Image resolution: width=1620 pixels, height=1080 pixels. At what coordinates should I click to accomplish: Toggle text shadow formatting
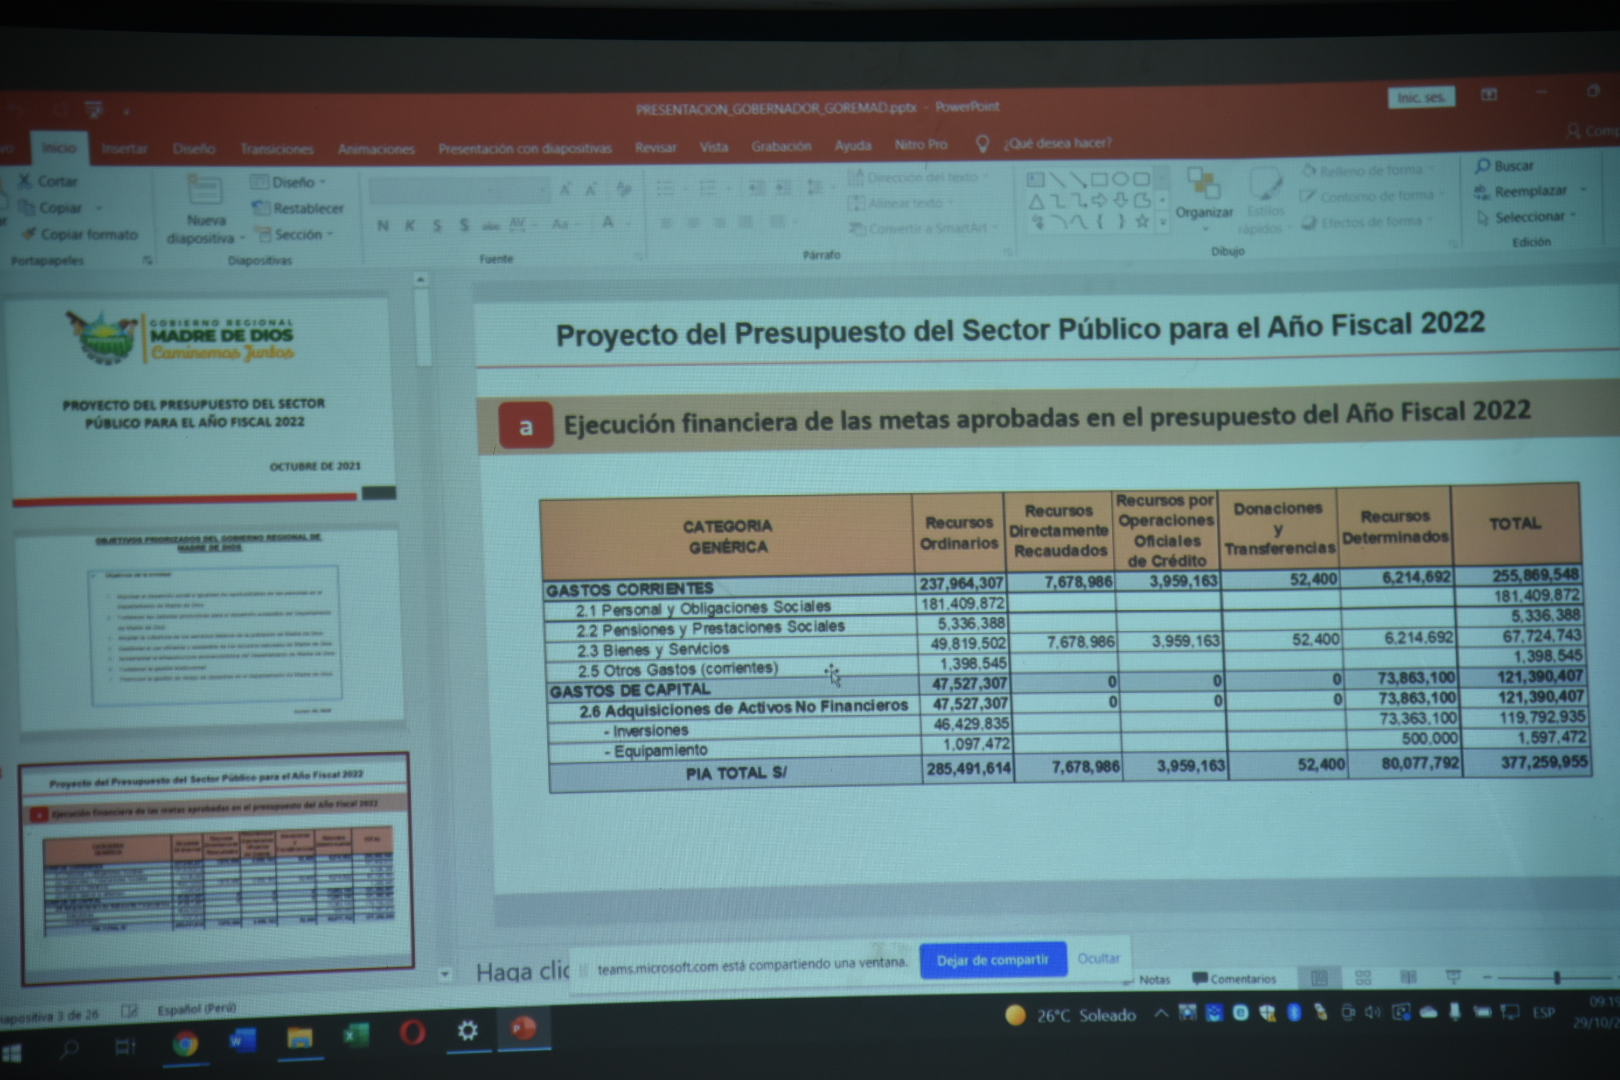click(x=464, y=225)
